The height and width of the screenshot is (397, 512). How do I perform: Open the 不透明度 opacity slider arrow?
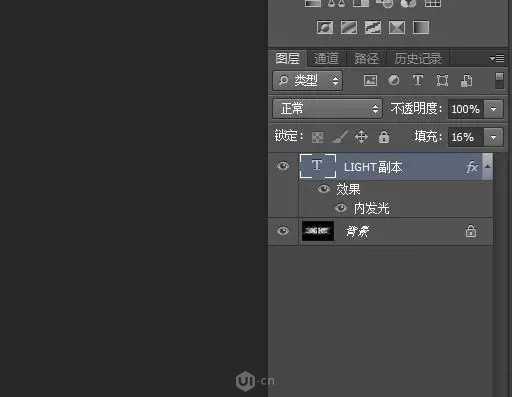coord(494,109)
